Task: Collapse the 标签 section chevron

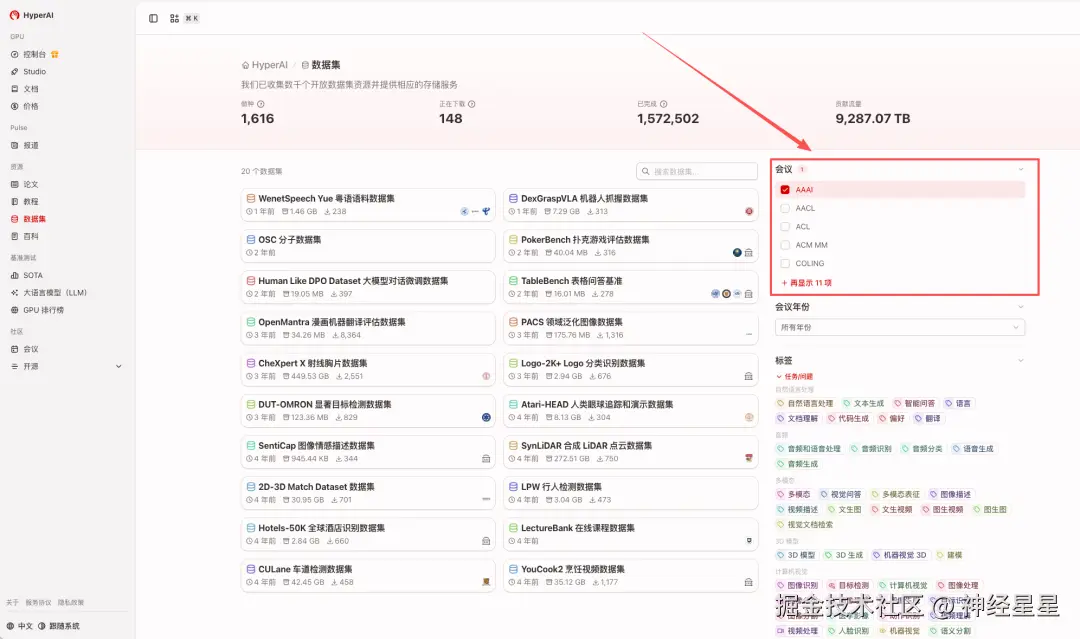Action: [1021, 361]
